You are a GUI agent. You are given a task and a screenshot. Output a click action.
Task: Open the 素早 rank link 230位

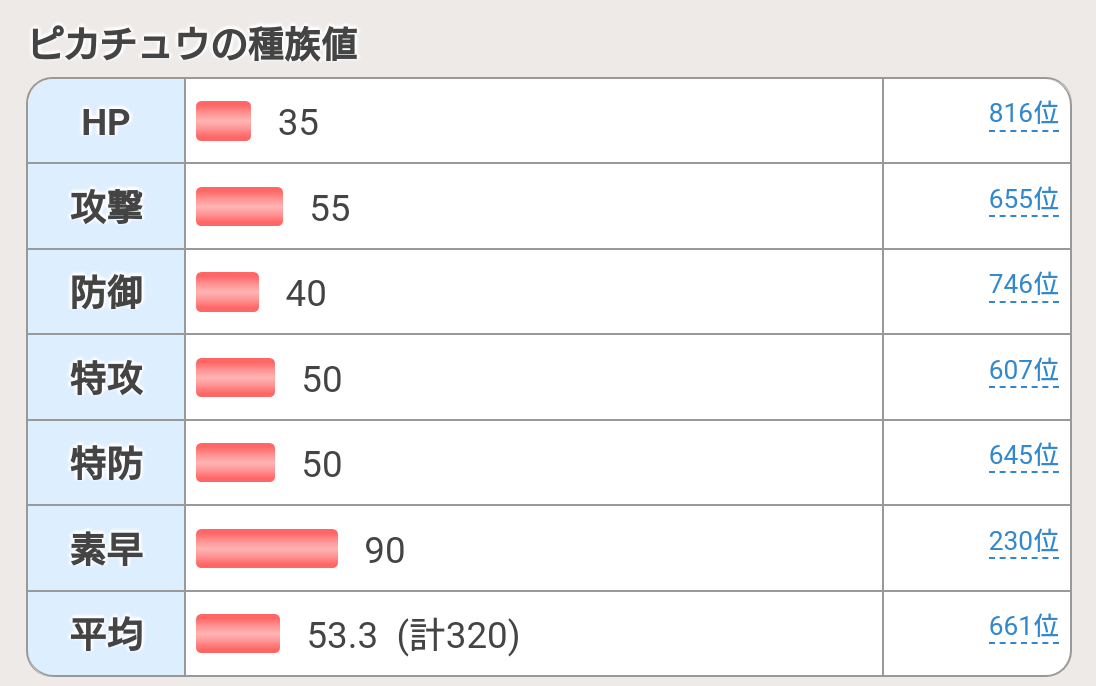click(x=1023, y=542)
